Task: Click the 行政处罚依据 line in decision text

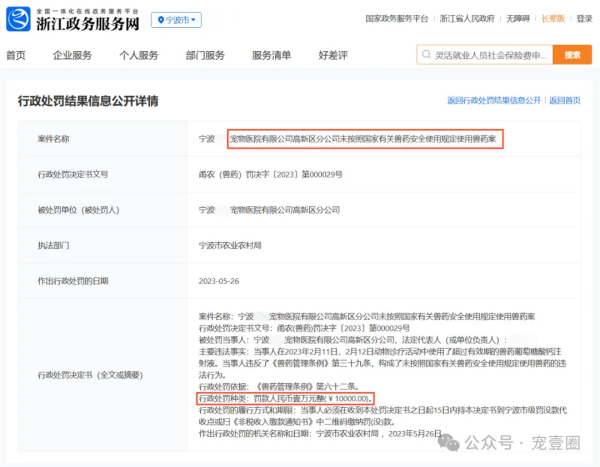Action: click(x=279, y=387)
